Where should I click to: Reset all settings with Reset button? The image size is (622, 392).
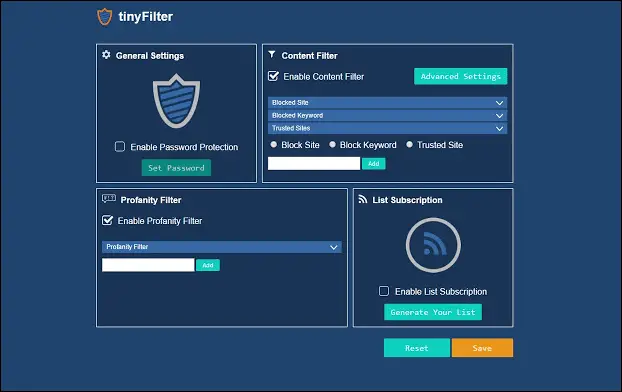[417, 348]
